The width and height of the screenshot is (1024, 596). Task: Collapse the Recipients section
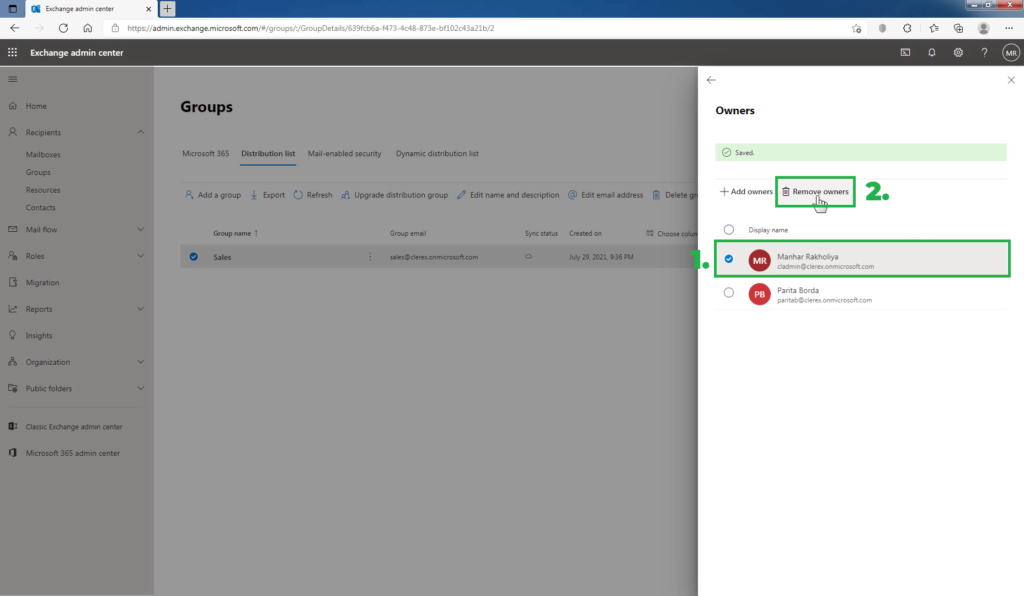140,132
